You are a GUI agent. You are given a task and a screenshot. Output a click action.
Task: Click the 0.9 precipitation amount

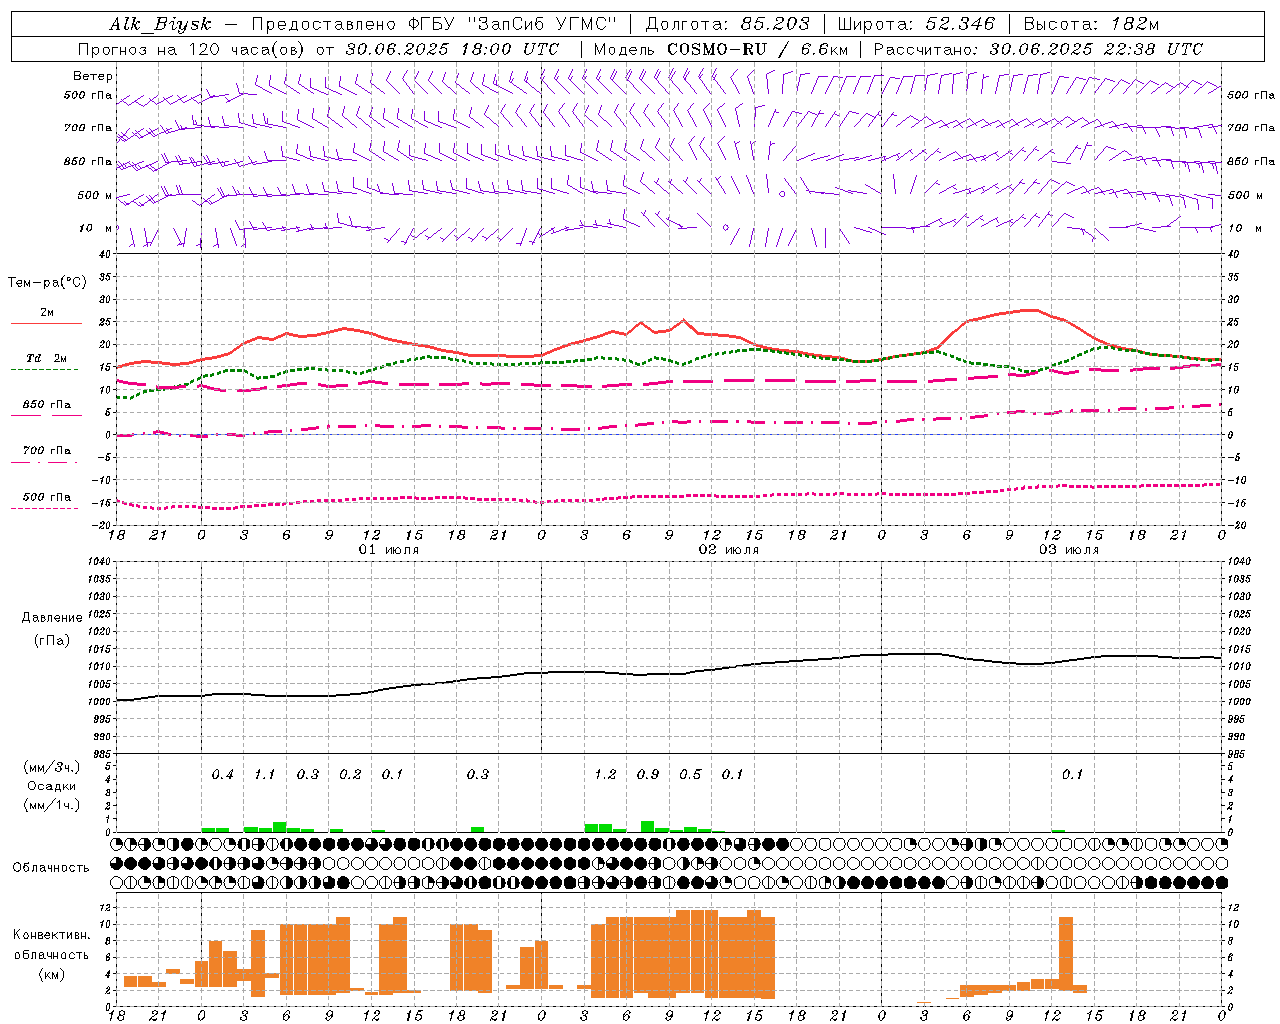(648, 775)
